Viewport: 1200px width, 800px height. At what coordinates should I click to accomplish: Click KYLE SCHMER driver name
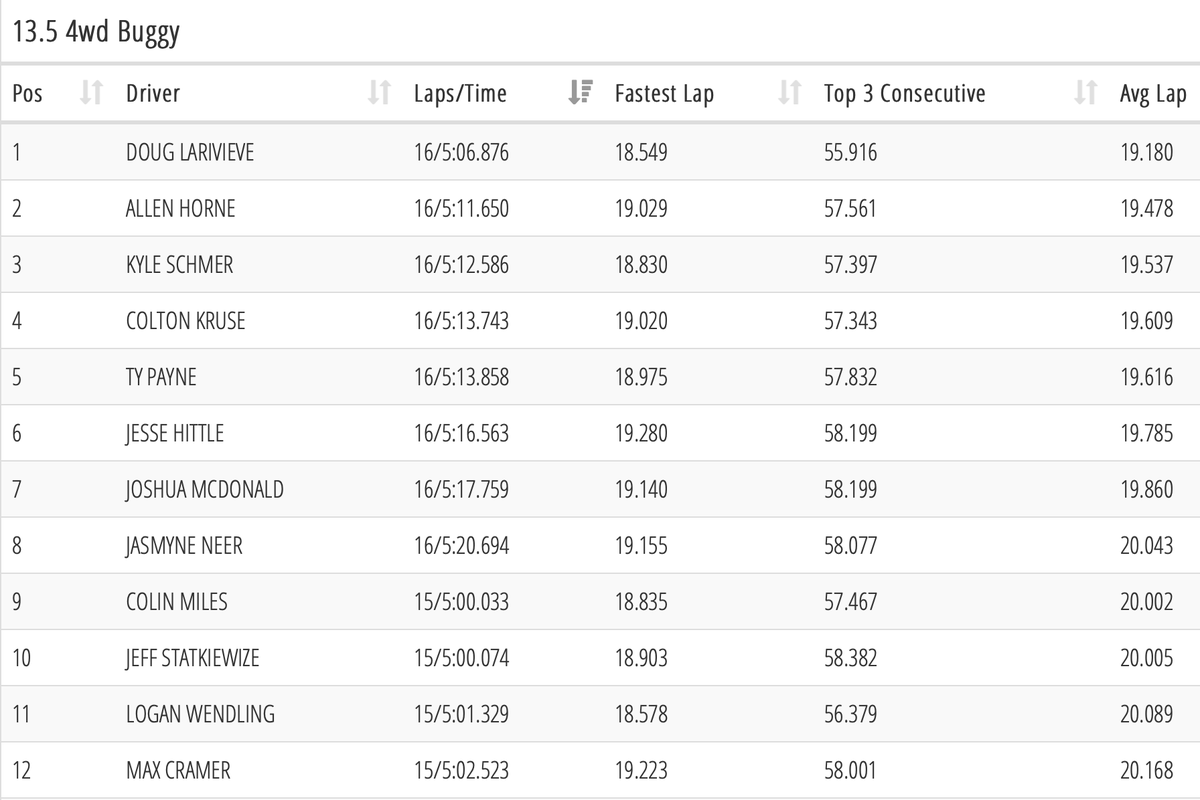179,265
